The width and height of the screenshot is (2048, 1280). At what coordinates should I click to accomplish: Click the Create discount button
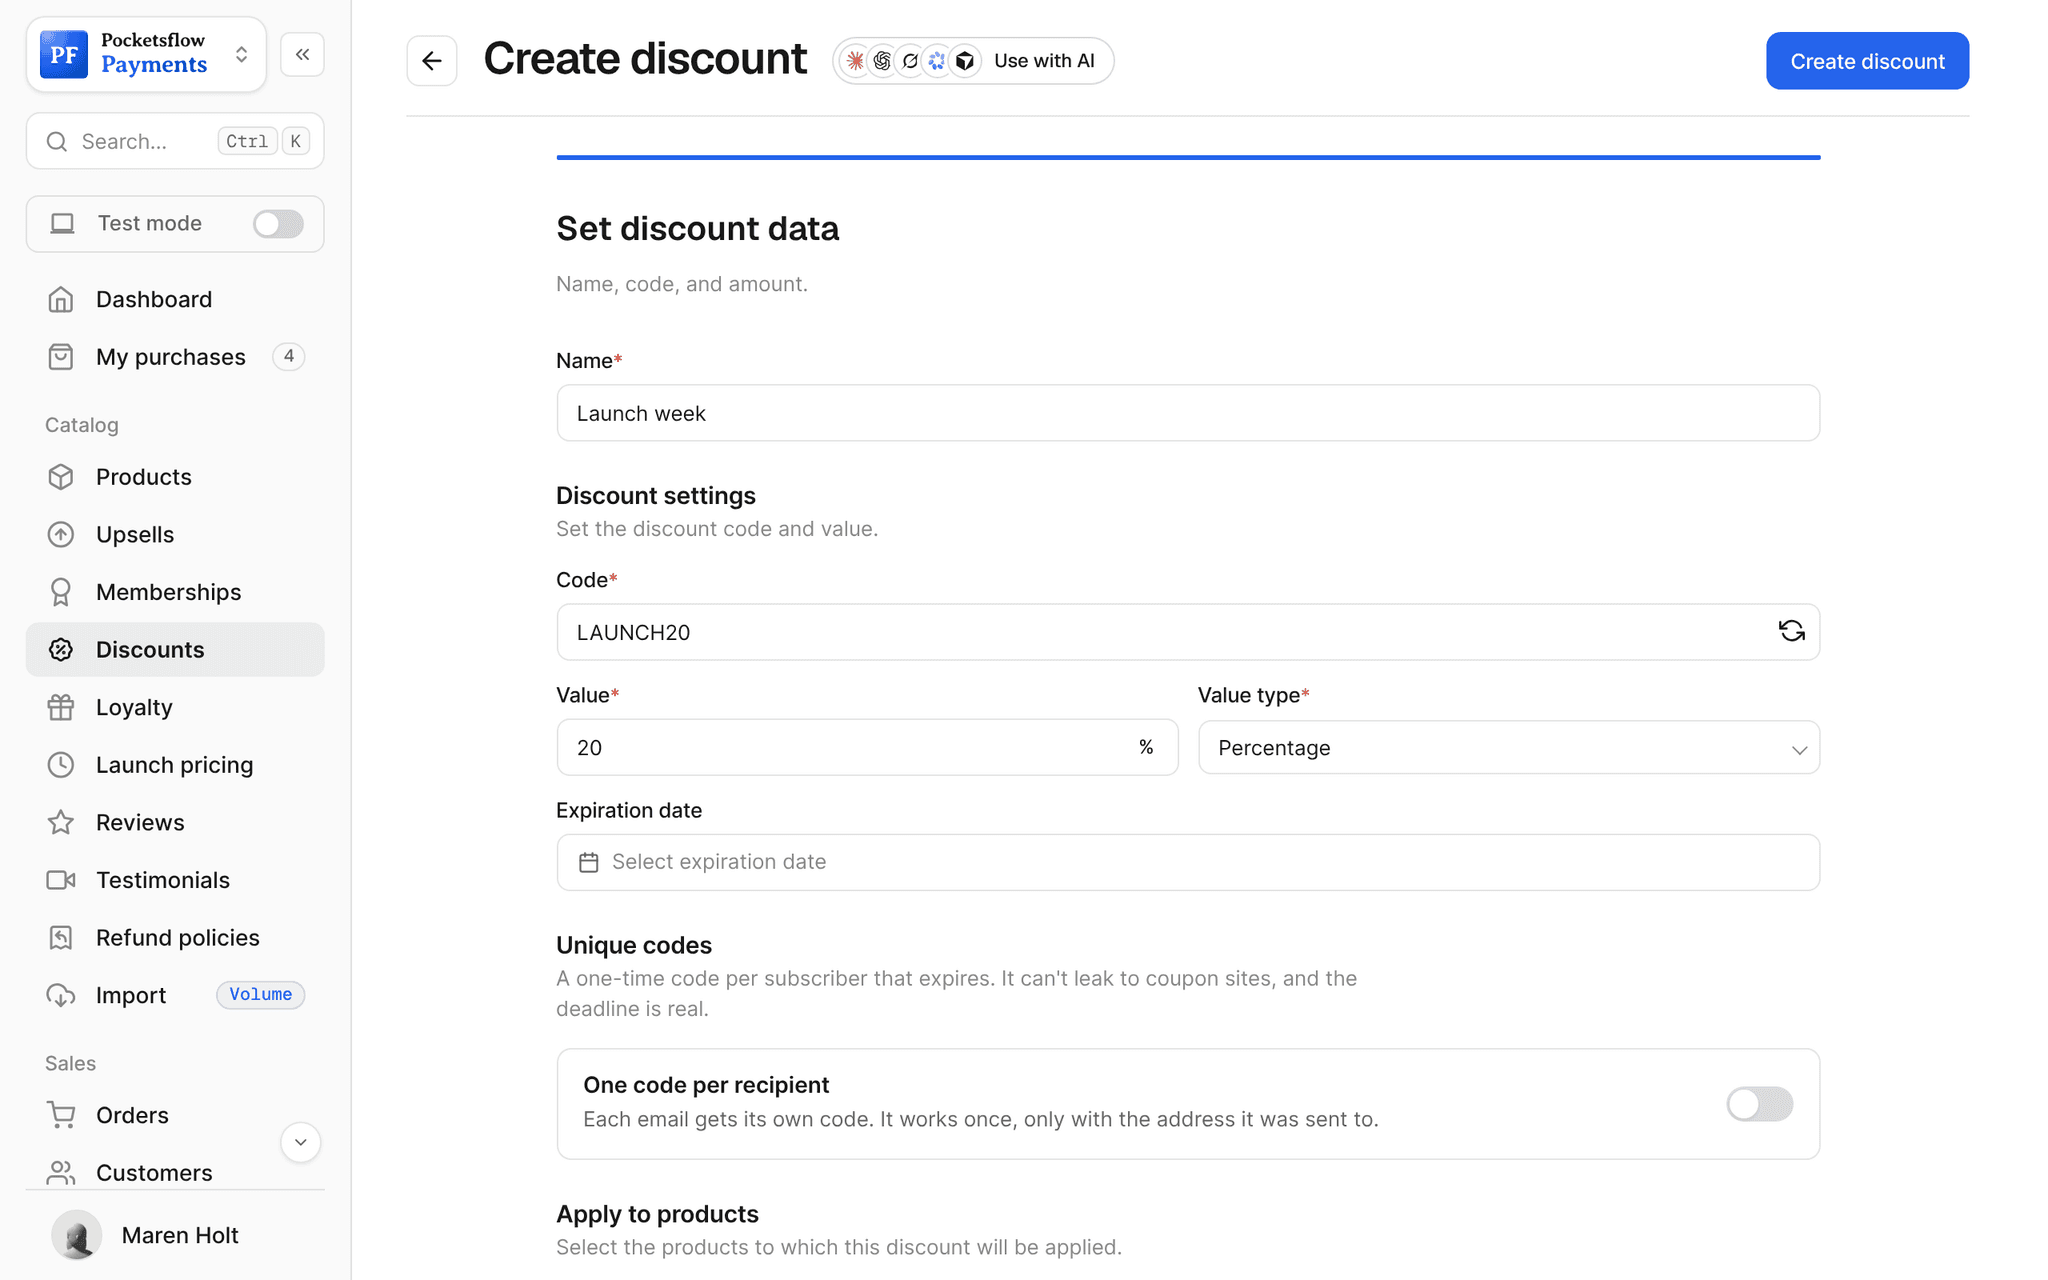(x=1867, y=61)
